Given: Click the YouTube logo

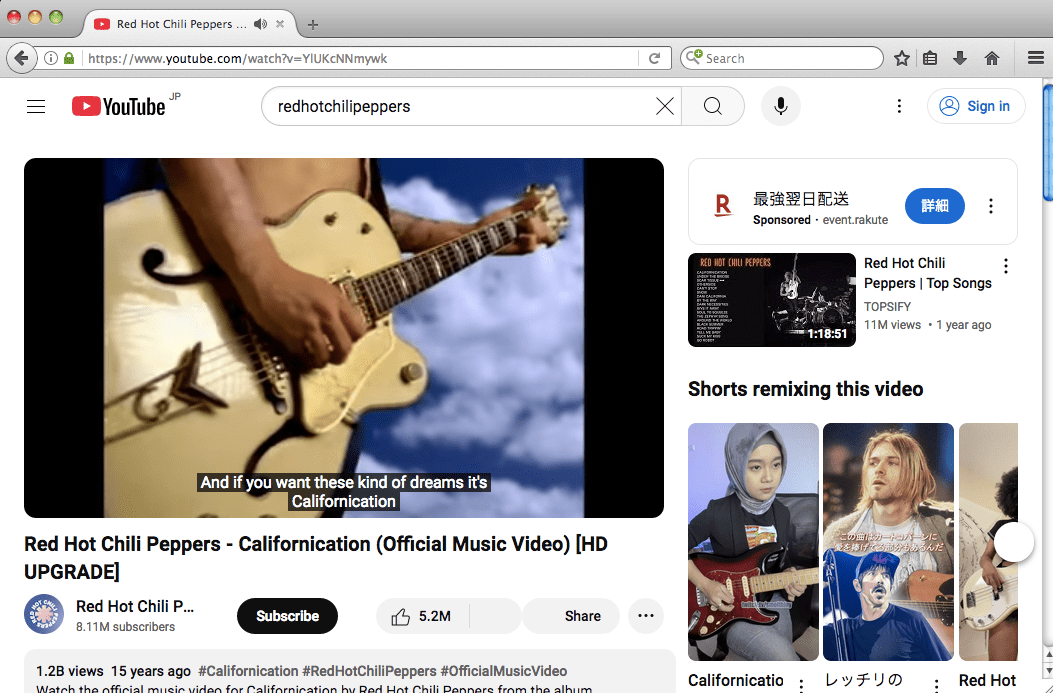Looking at the screenshot, I should click(119, 106).
